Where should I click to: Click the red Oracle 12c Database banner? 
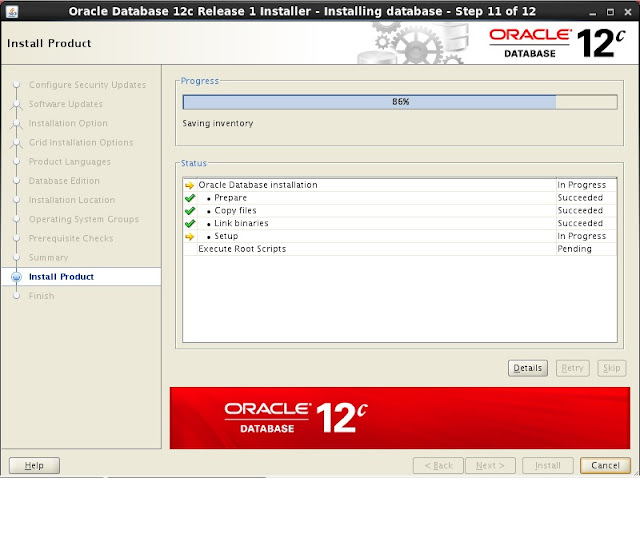pyautogui.click(x=400, y=418)
